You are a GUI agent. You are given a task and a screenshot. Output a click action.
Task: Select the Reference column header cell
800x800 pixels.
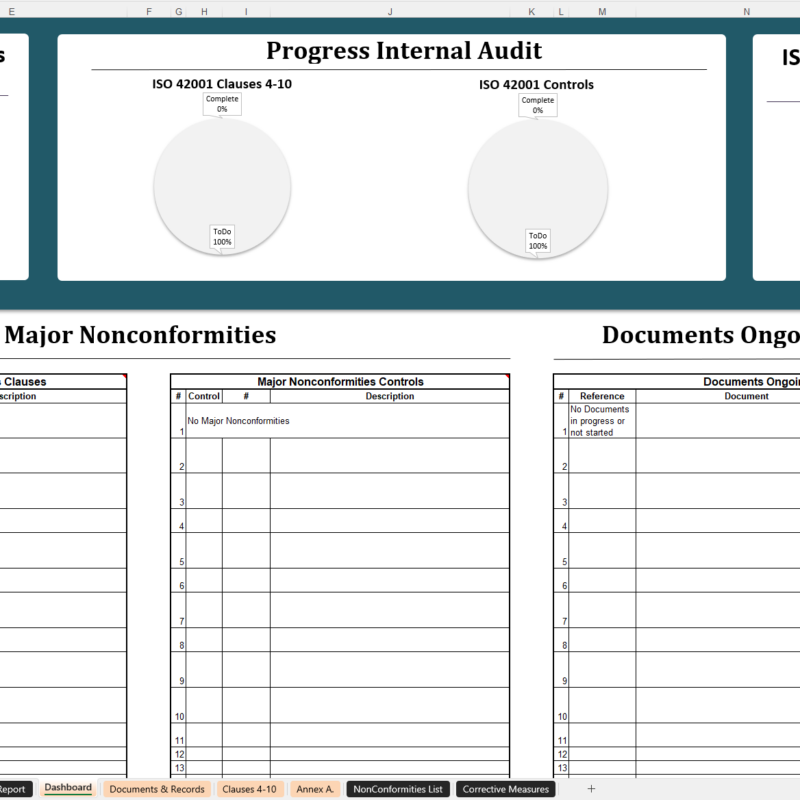pos(601,395)
